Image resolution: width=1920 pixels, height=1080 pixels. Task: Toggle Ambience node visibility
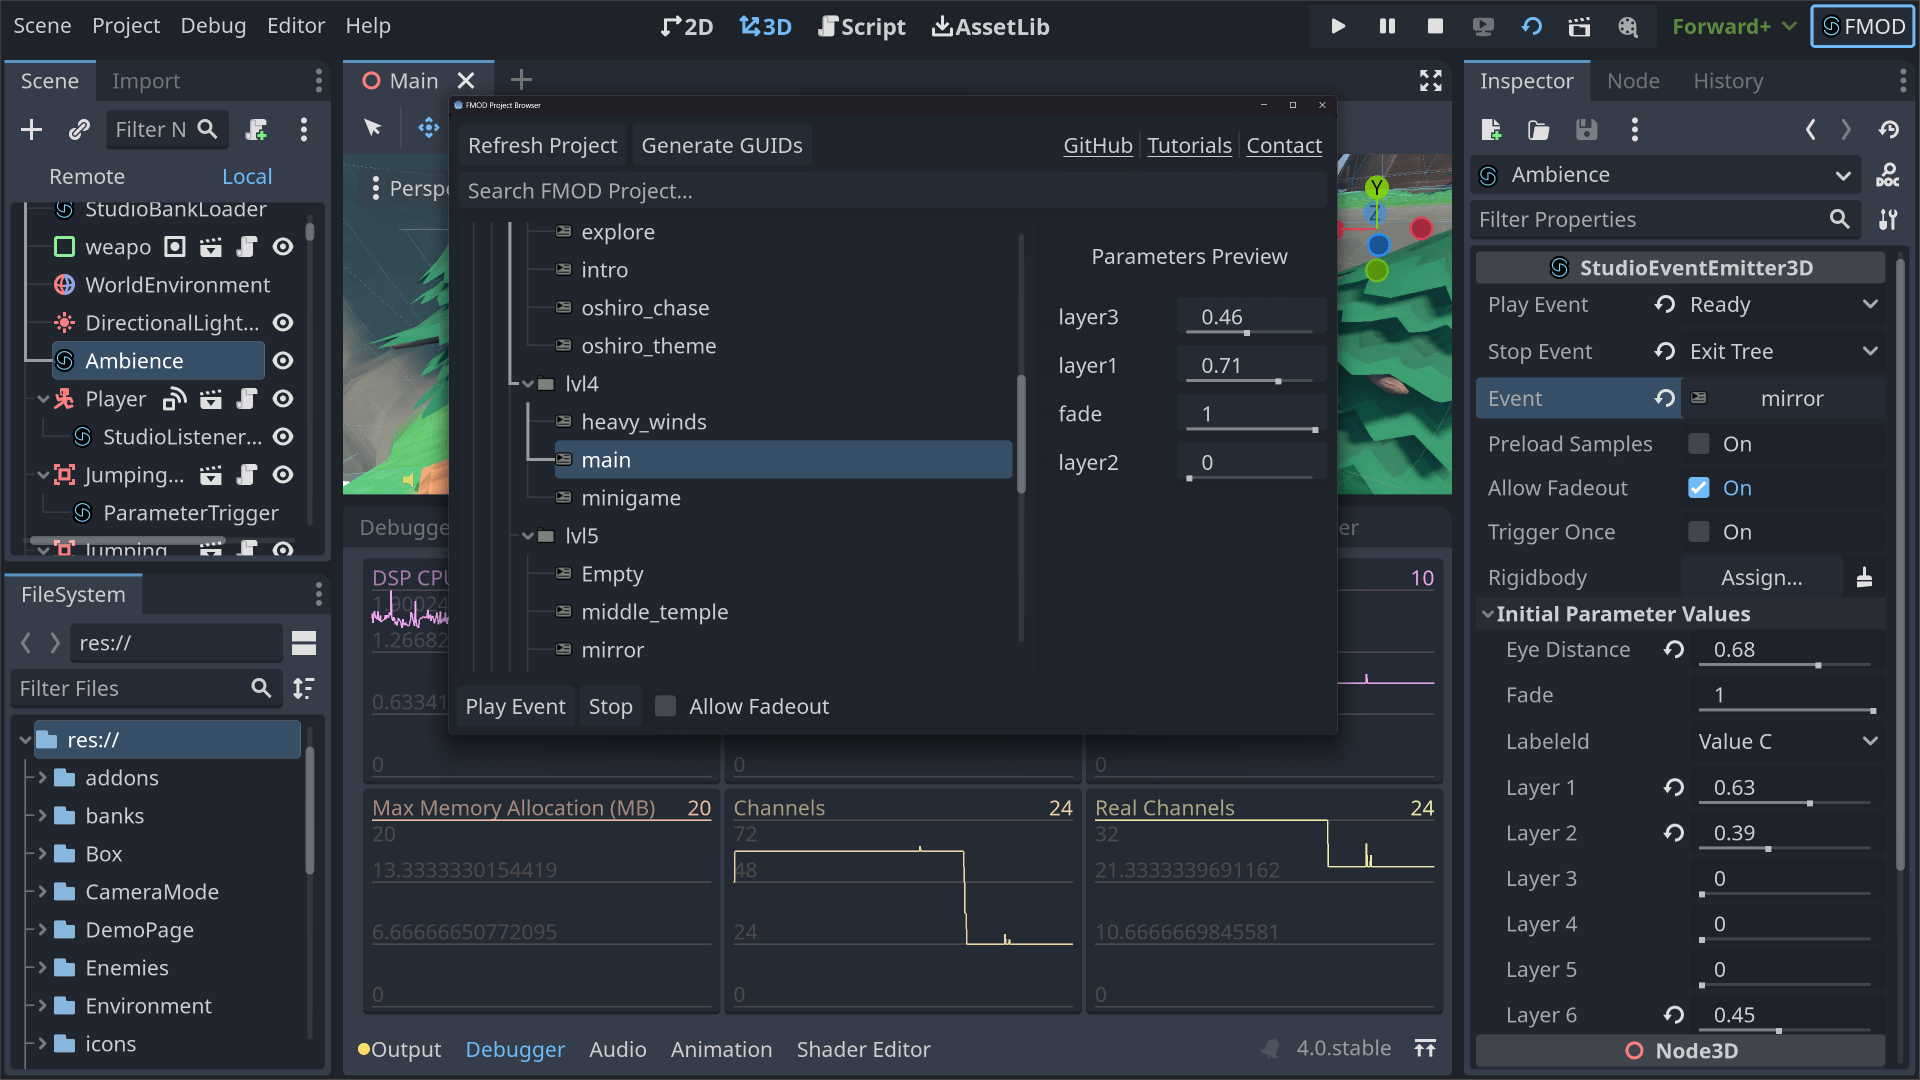click(x=283, y=361)
